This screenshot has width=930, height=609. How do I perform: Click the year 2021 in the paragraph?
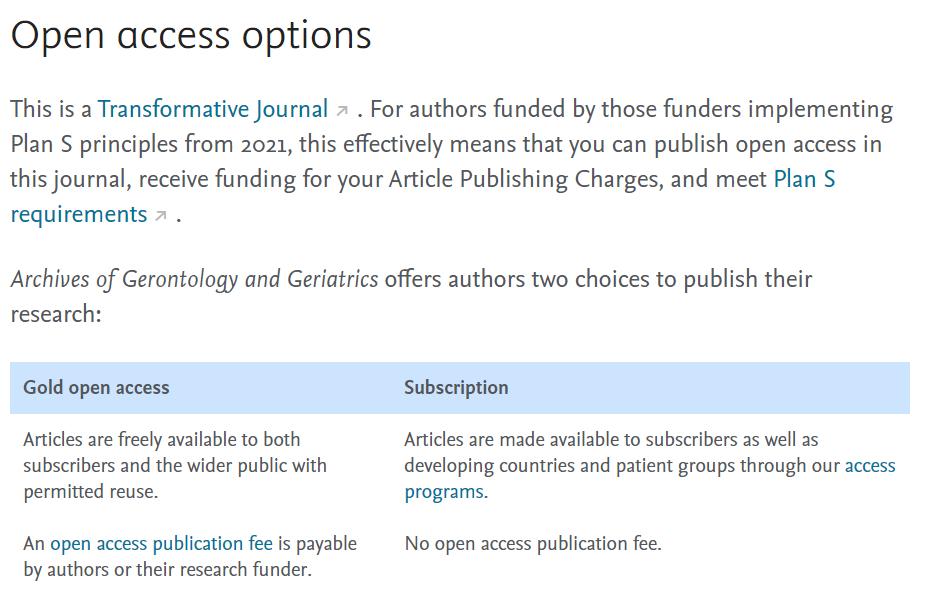(x=264, y=144)
